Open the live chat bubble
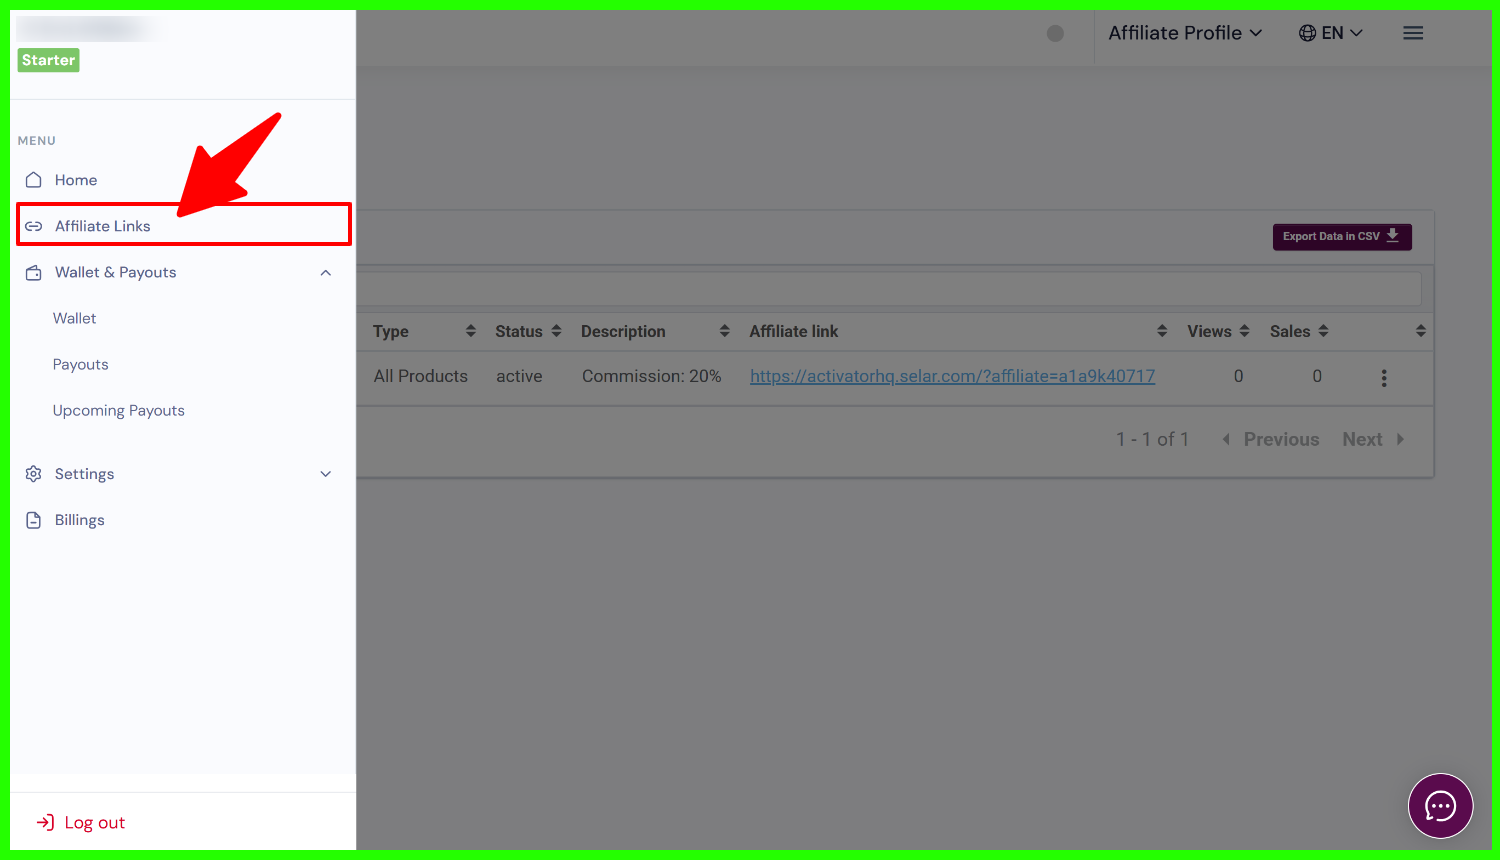Image resolution: width=1500 pixels, height=860 pixels. [1440, 806]
